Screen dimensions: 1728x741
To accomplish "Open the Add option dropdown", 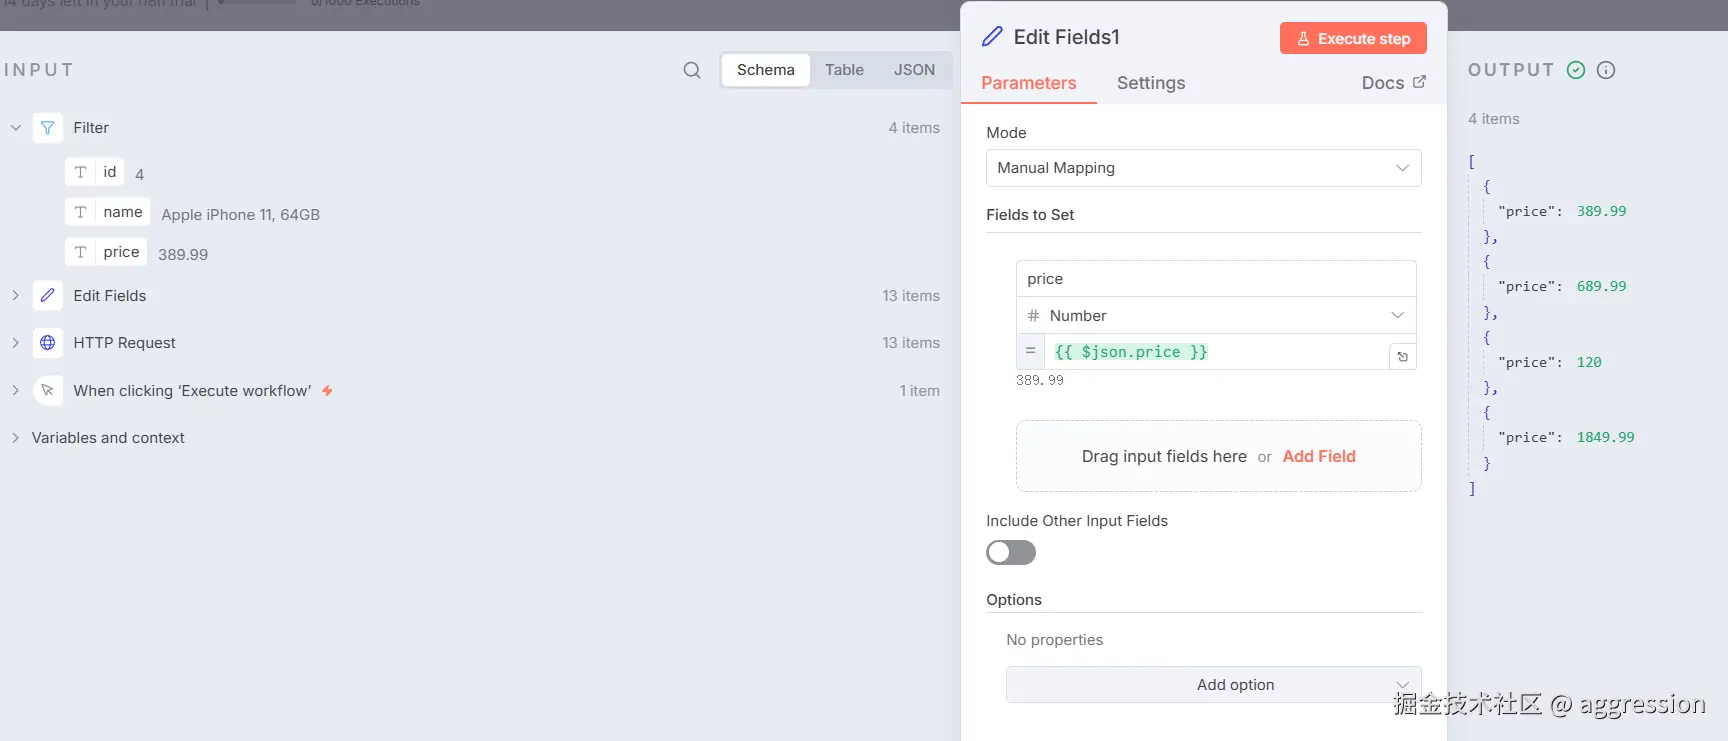I will (x=1213, y=685).
